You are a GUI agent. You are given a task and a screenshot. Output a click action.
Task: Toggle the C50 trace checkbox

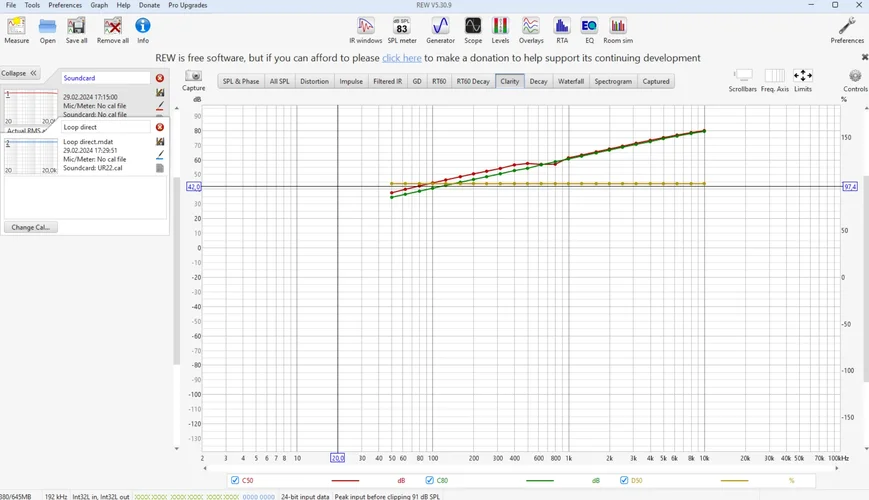235,481
